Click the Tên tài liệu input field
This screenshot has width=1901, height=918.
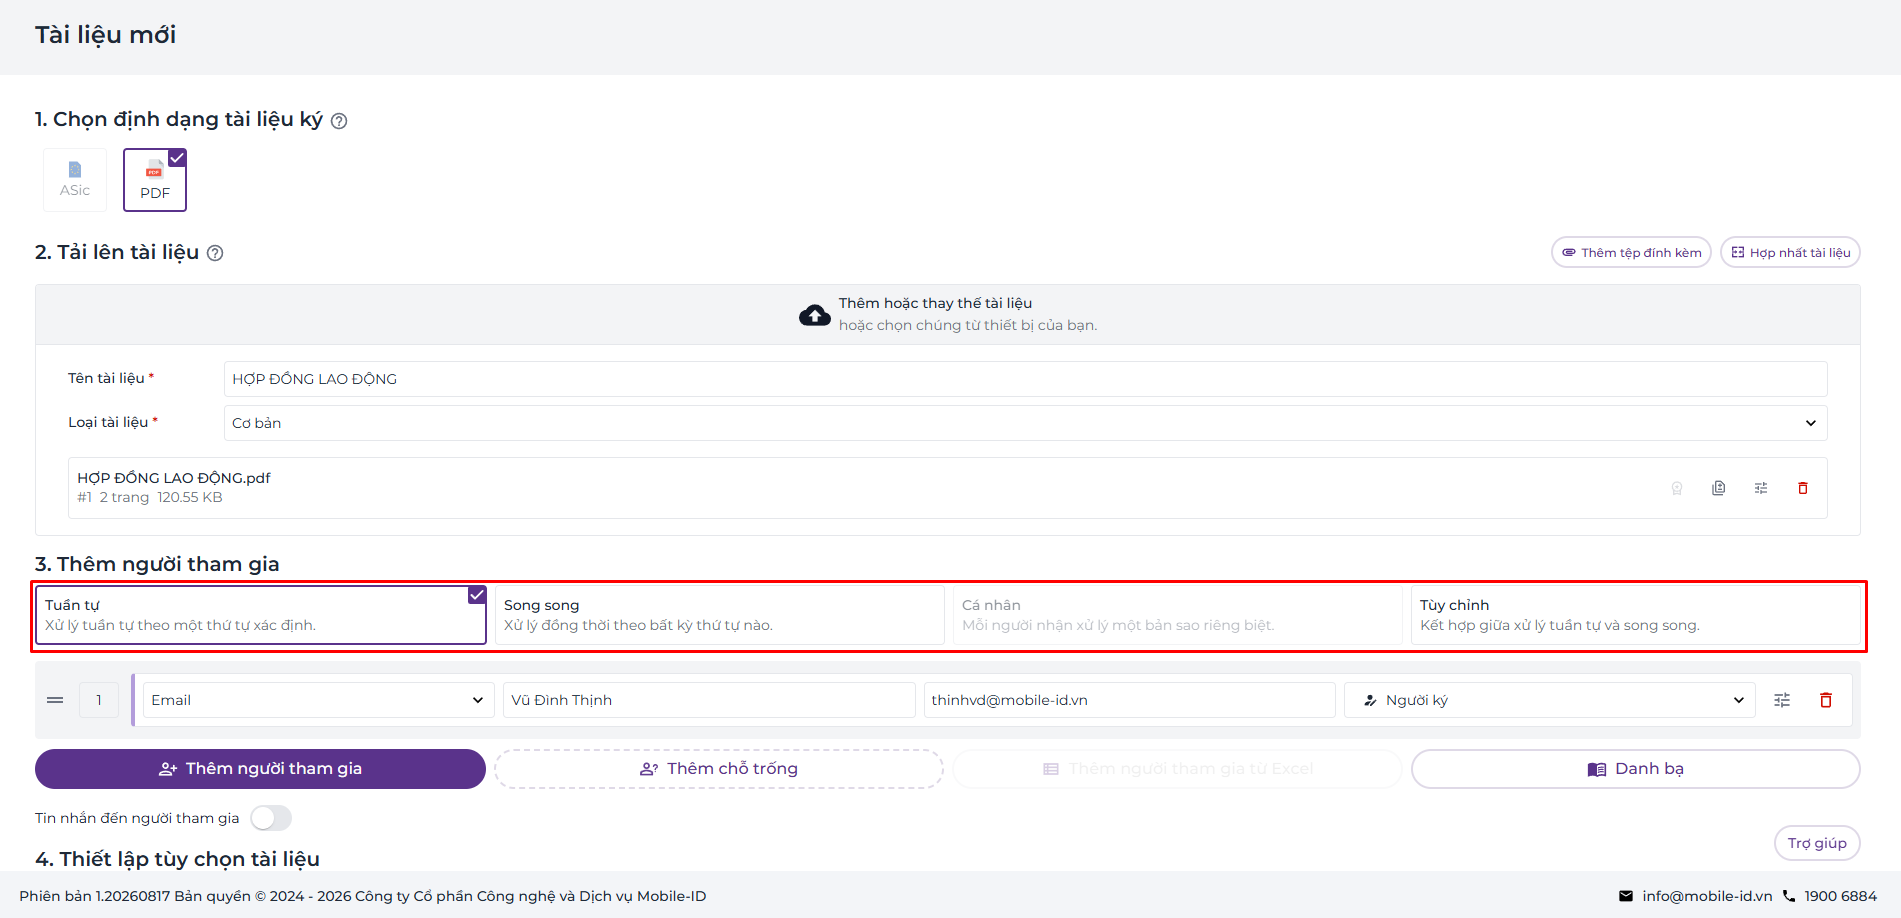[x=1025, y=379]
